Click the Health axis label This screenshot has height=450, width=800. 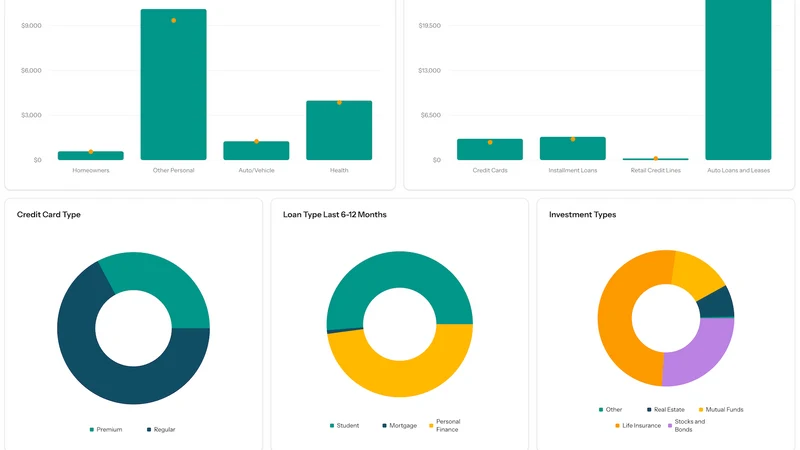339,170
